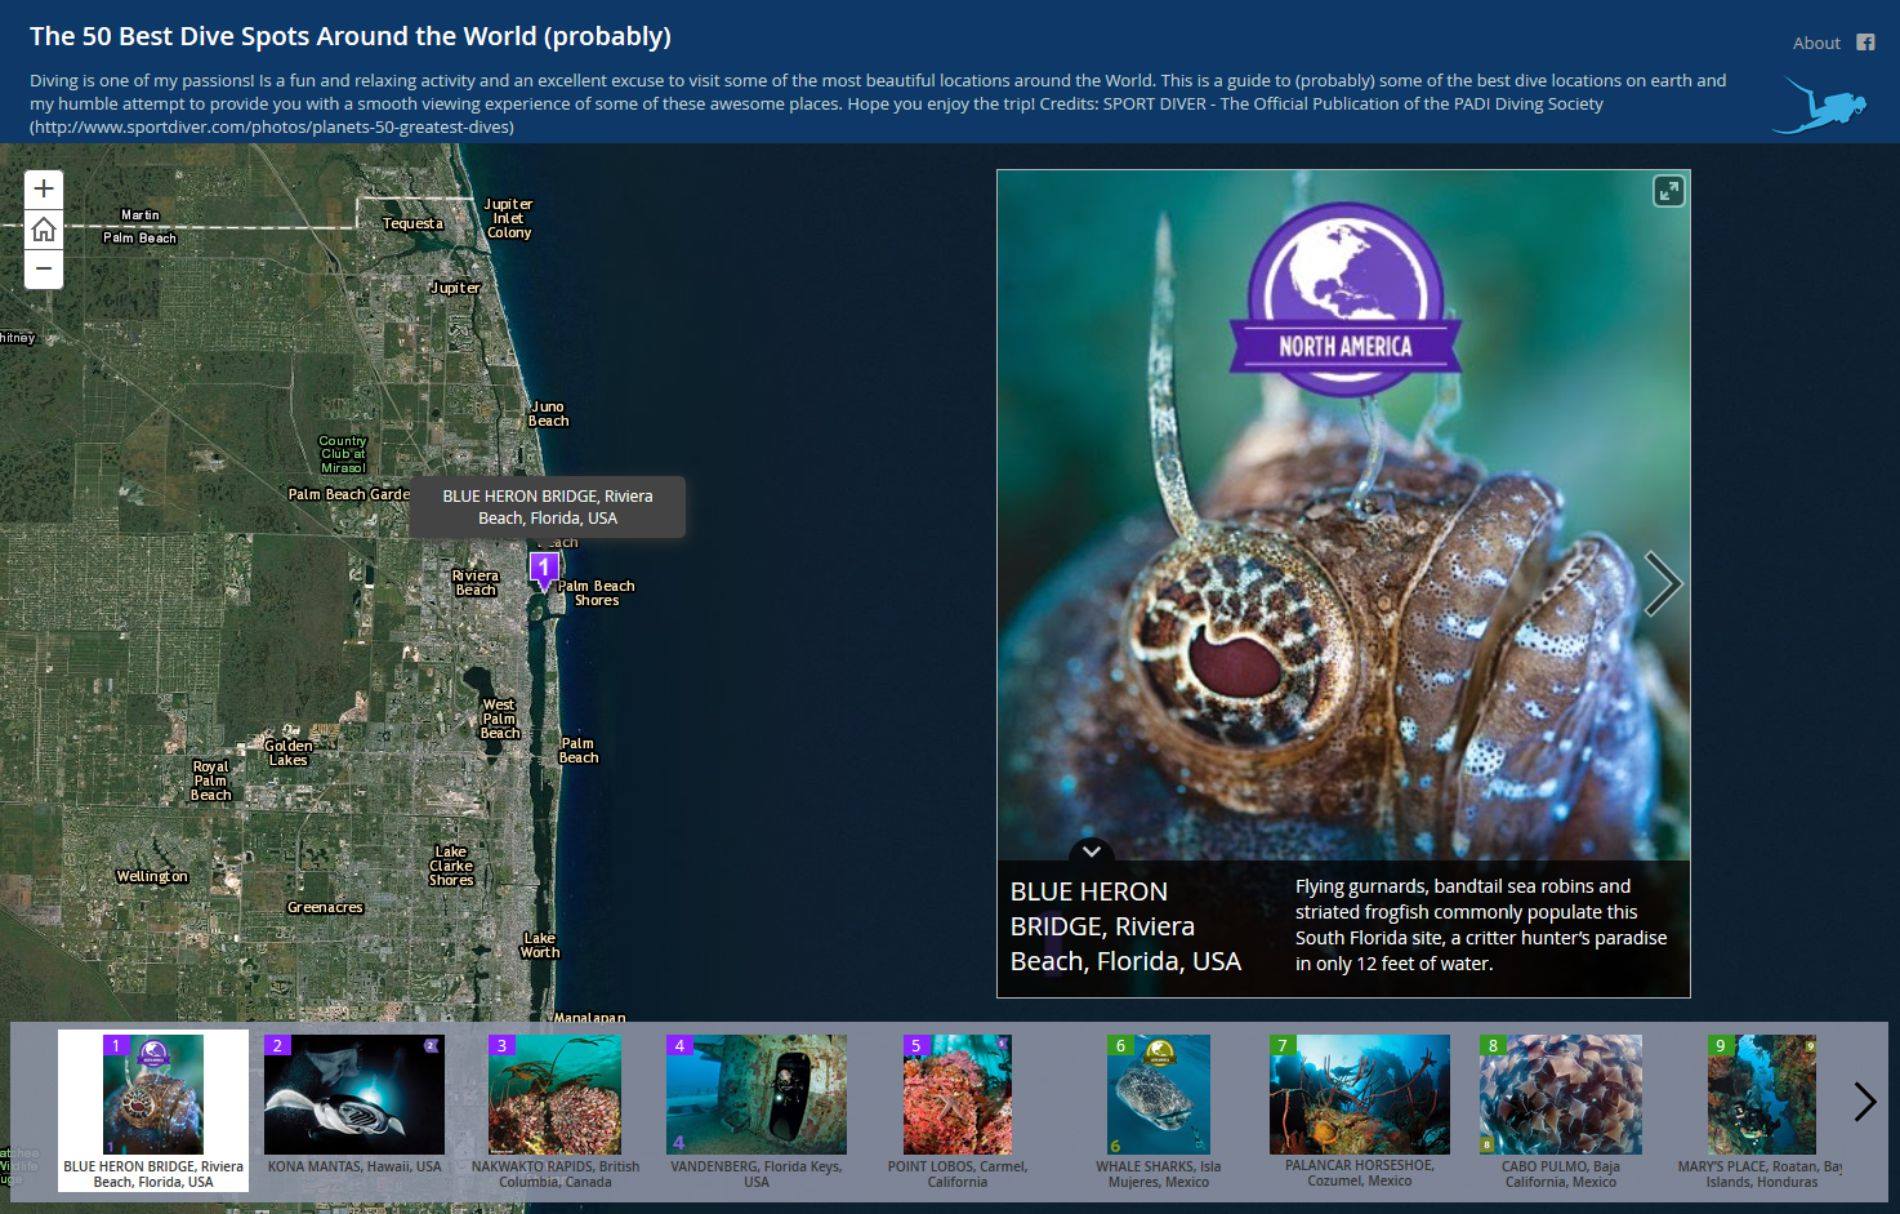Click the Palm Beach Shores label

(596, 593)
